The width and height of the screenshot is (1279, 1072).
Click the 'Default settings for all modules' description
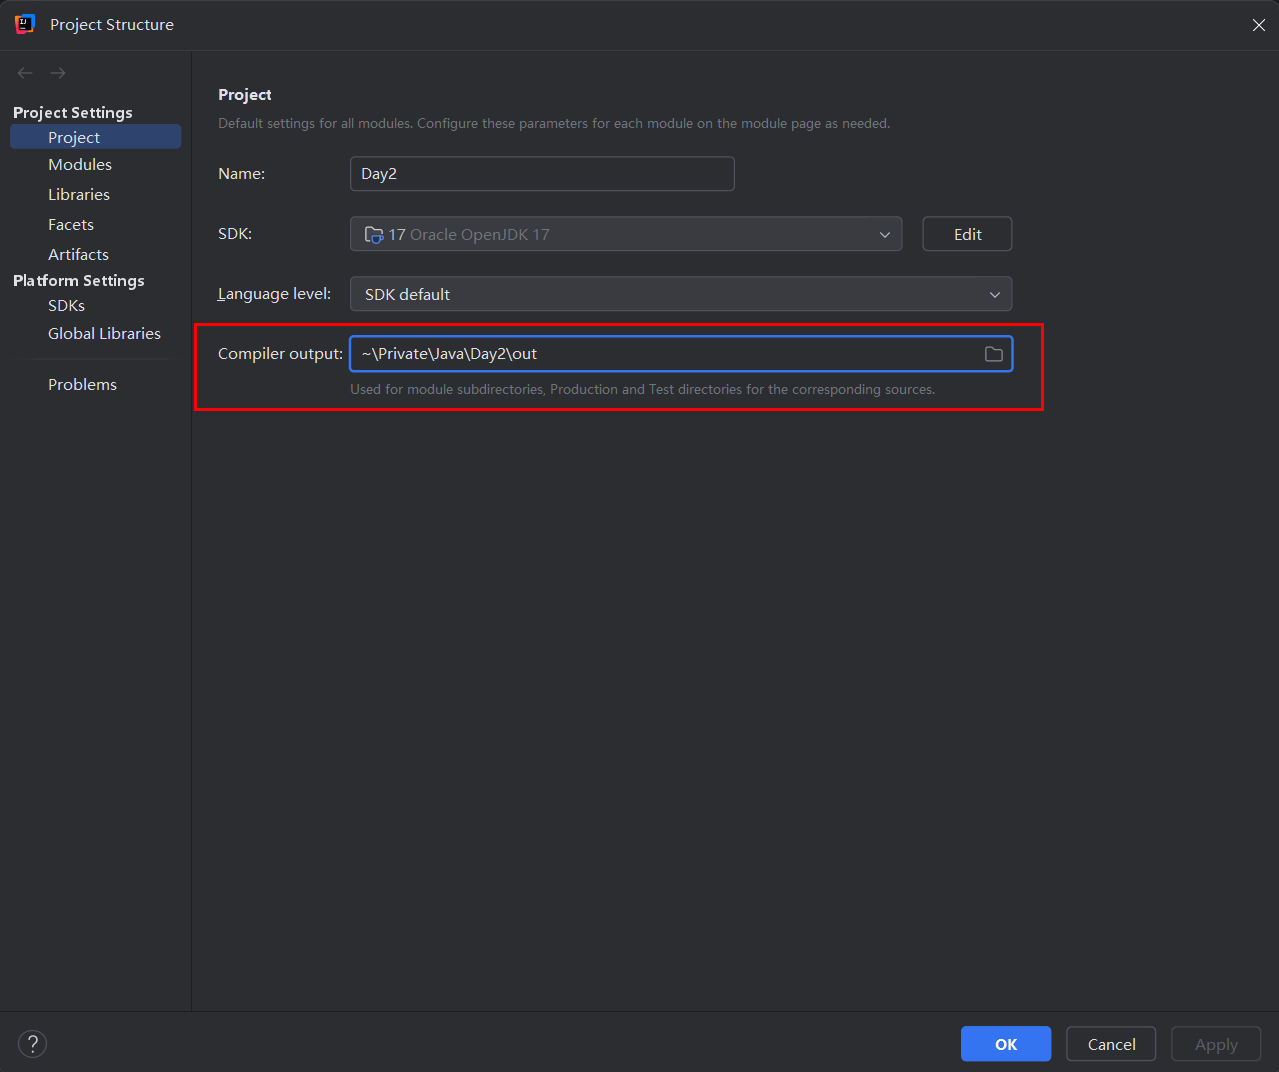click(x=554, y=123)
